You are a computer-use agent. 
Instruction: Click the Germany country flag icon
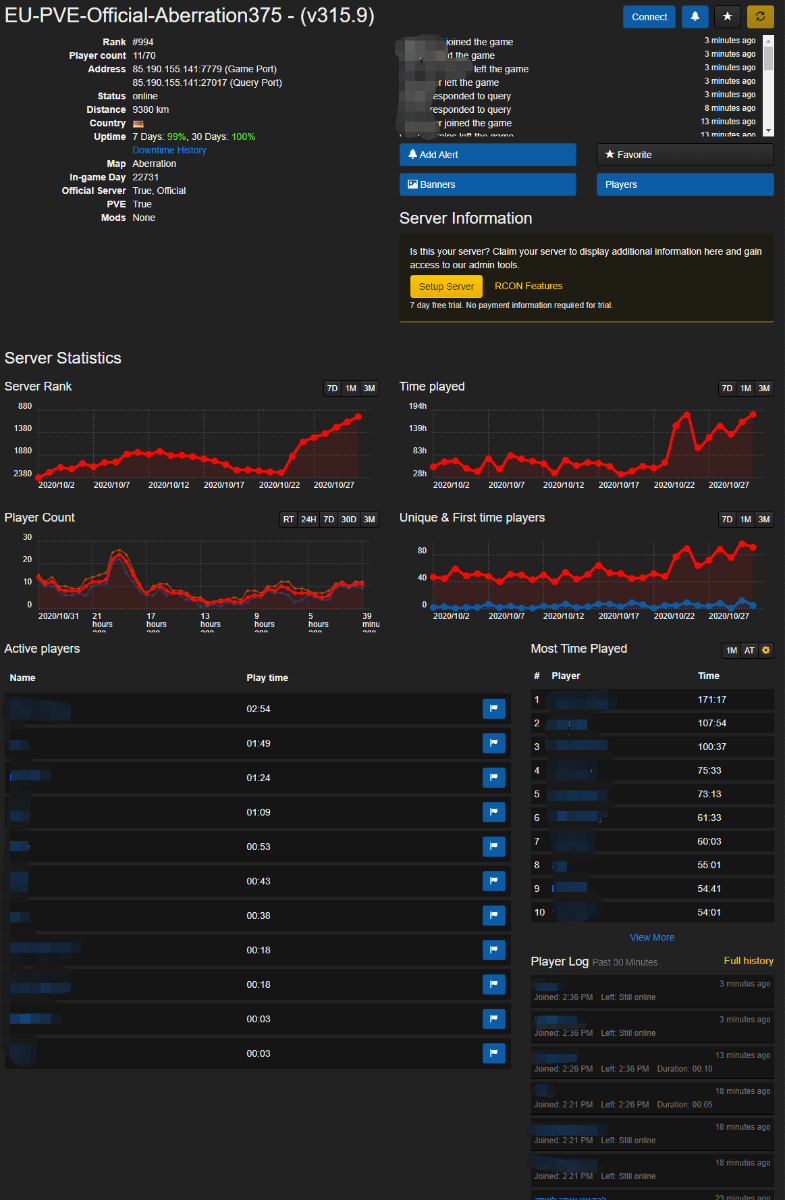138,123
